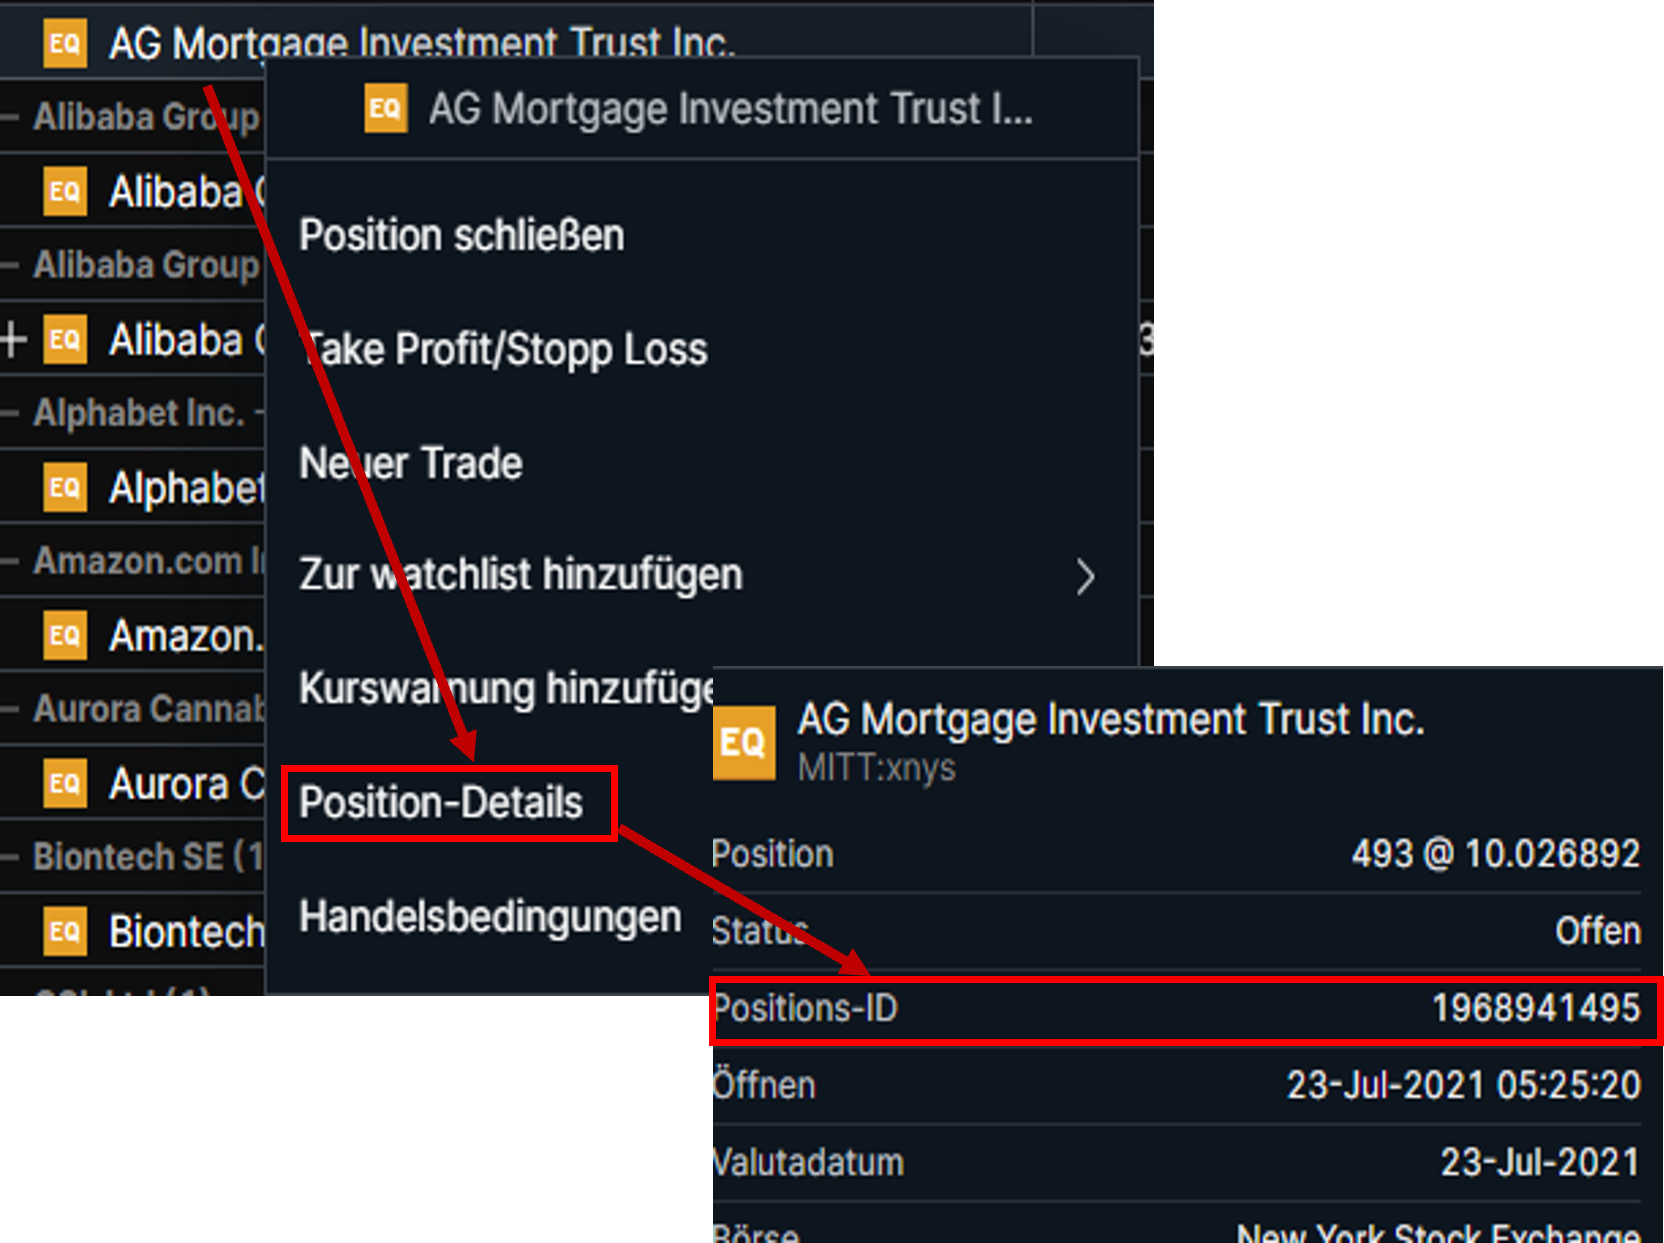Click the large EQ icon in details panel
Screen dimensions: 1664x1243
[x=744, y=742]
